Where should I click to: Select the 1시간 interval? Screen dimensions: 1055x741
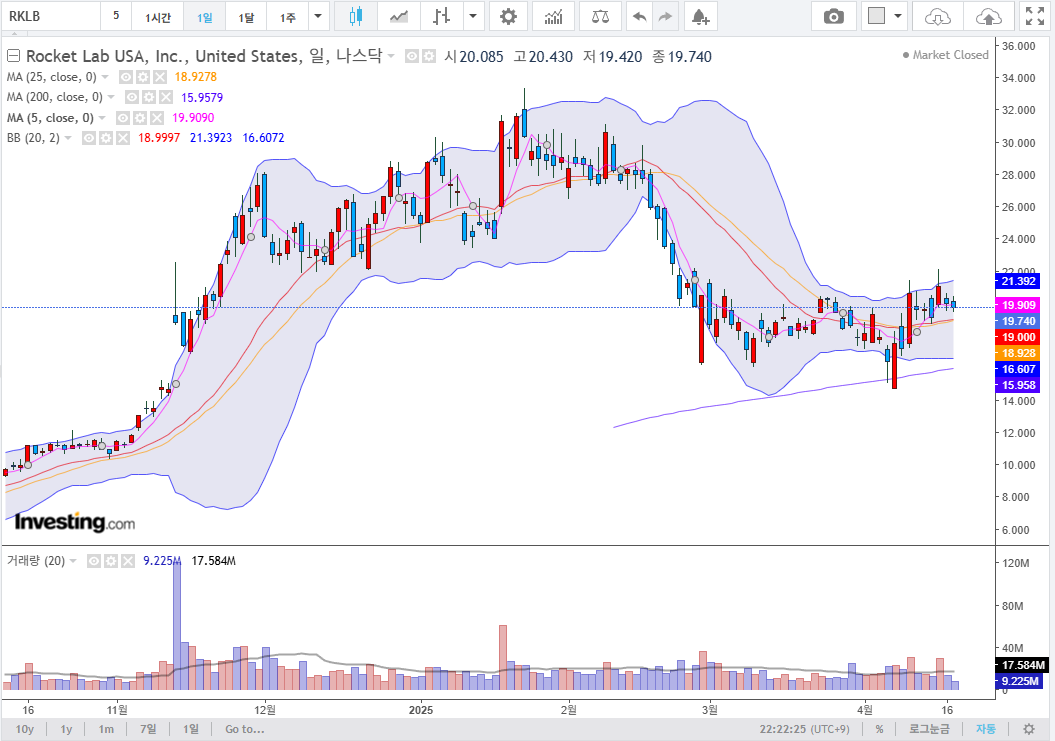tap(158, 16)
